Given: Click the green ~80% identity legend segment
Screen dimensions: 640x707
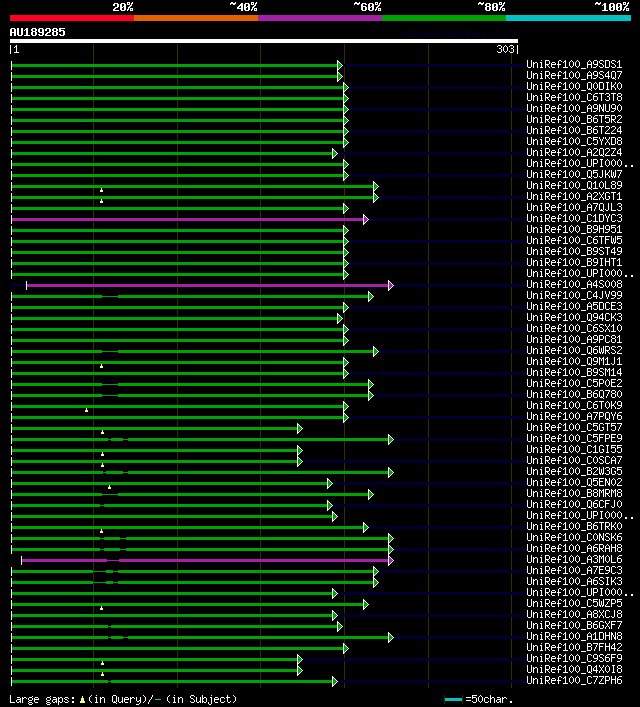Looking at the screenshot, I should [x=444, y=18].
